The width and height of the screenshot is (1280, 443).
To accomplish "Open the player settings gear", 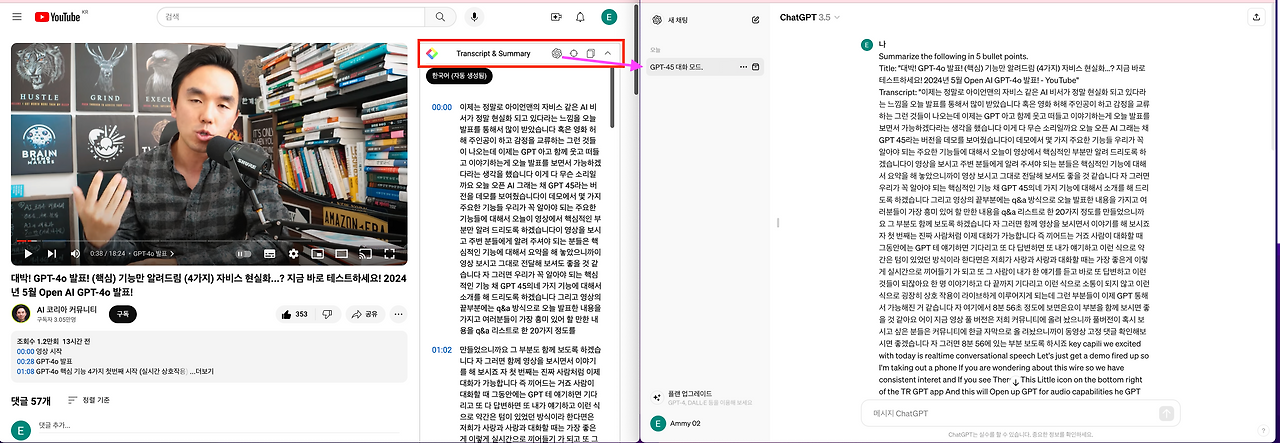I will pyautogui.click(x=294, y=254).
